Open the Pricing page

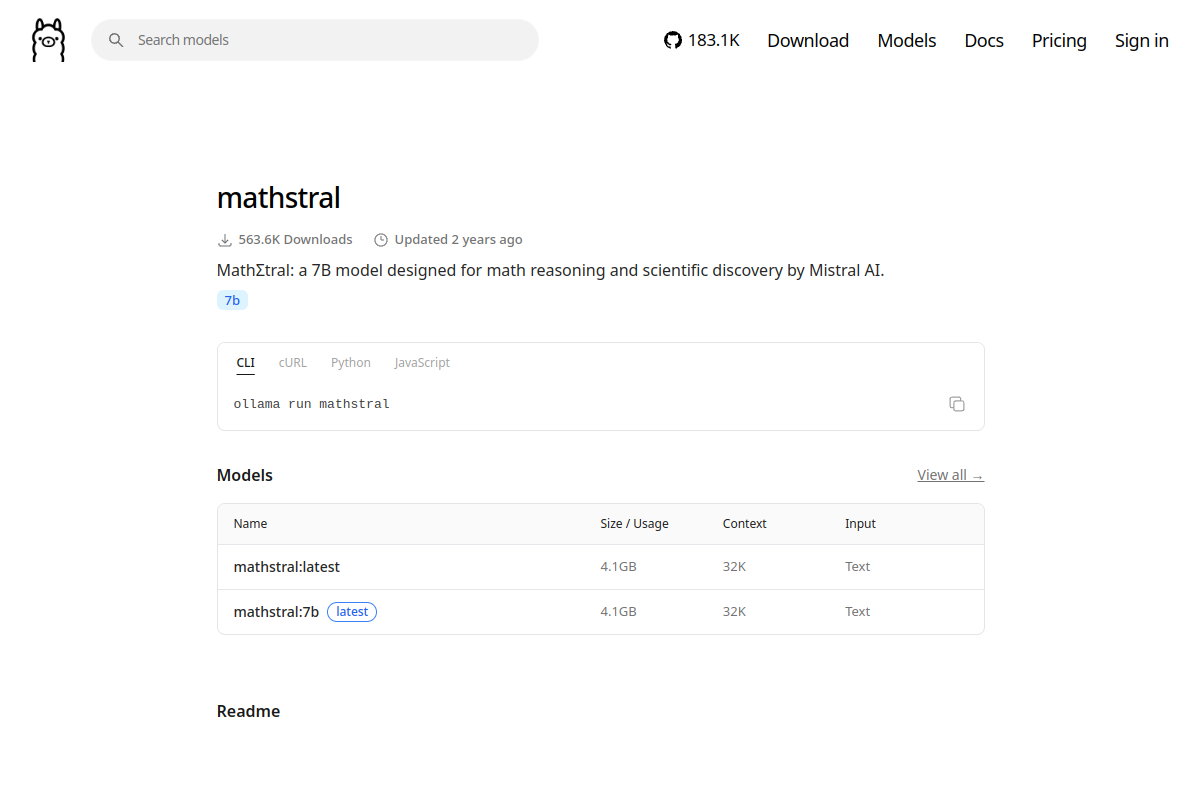1059,40
